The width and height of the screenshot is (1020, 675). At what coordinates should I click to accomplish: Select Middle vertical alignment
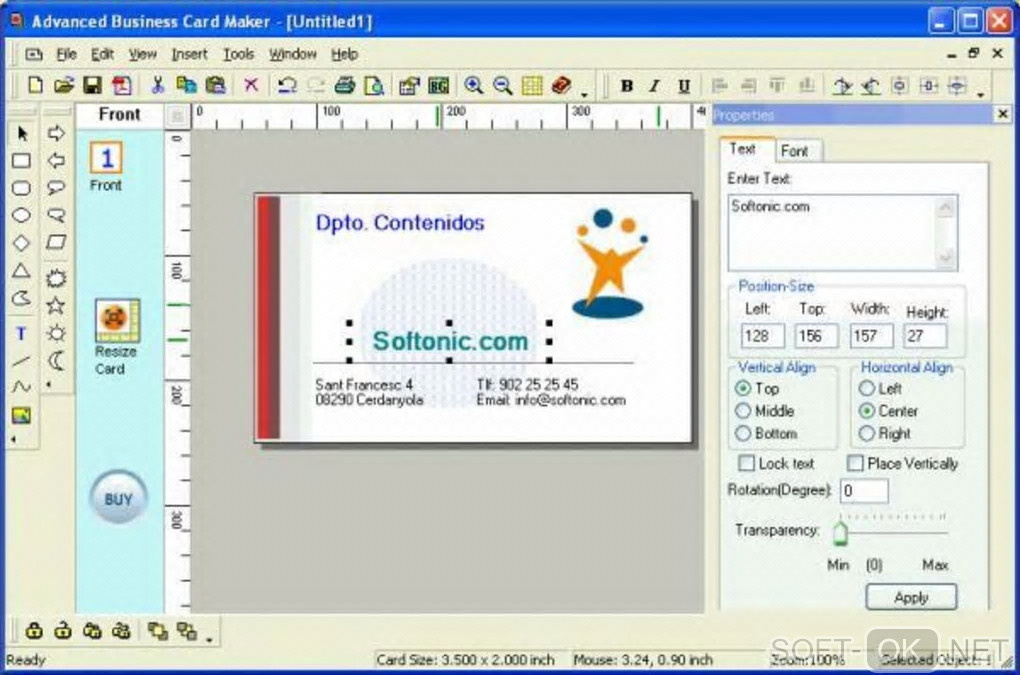pyautogui.click(x=743, y=411)
